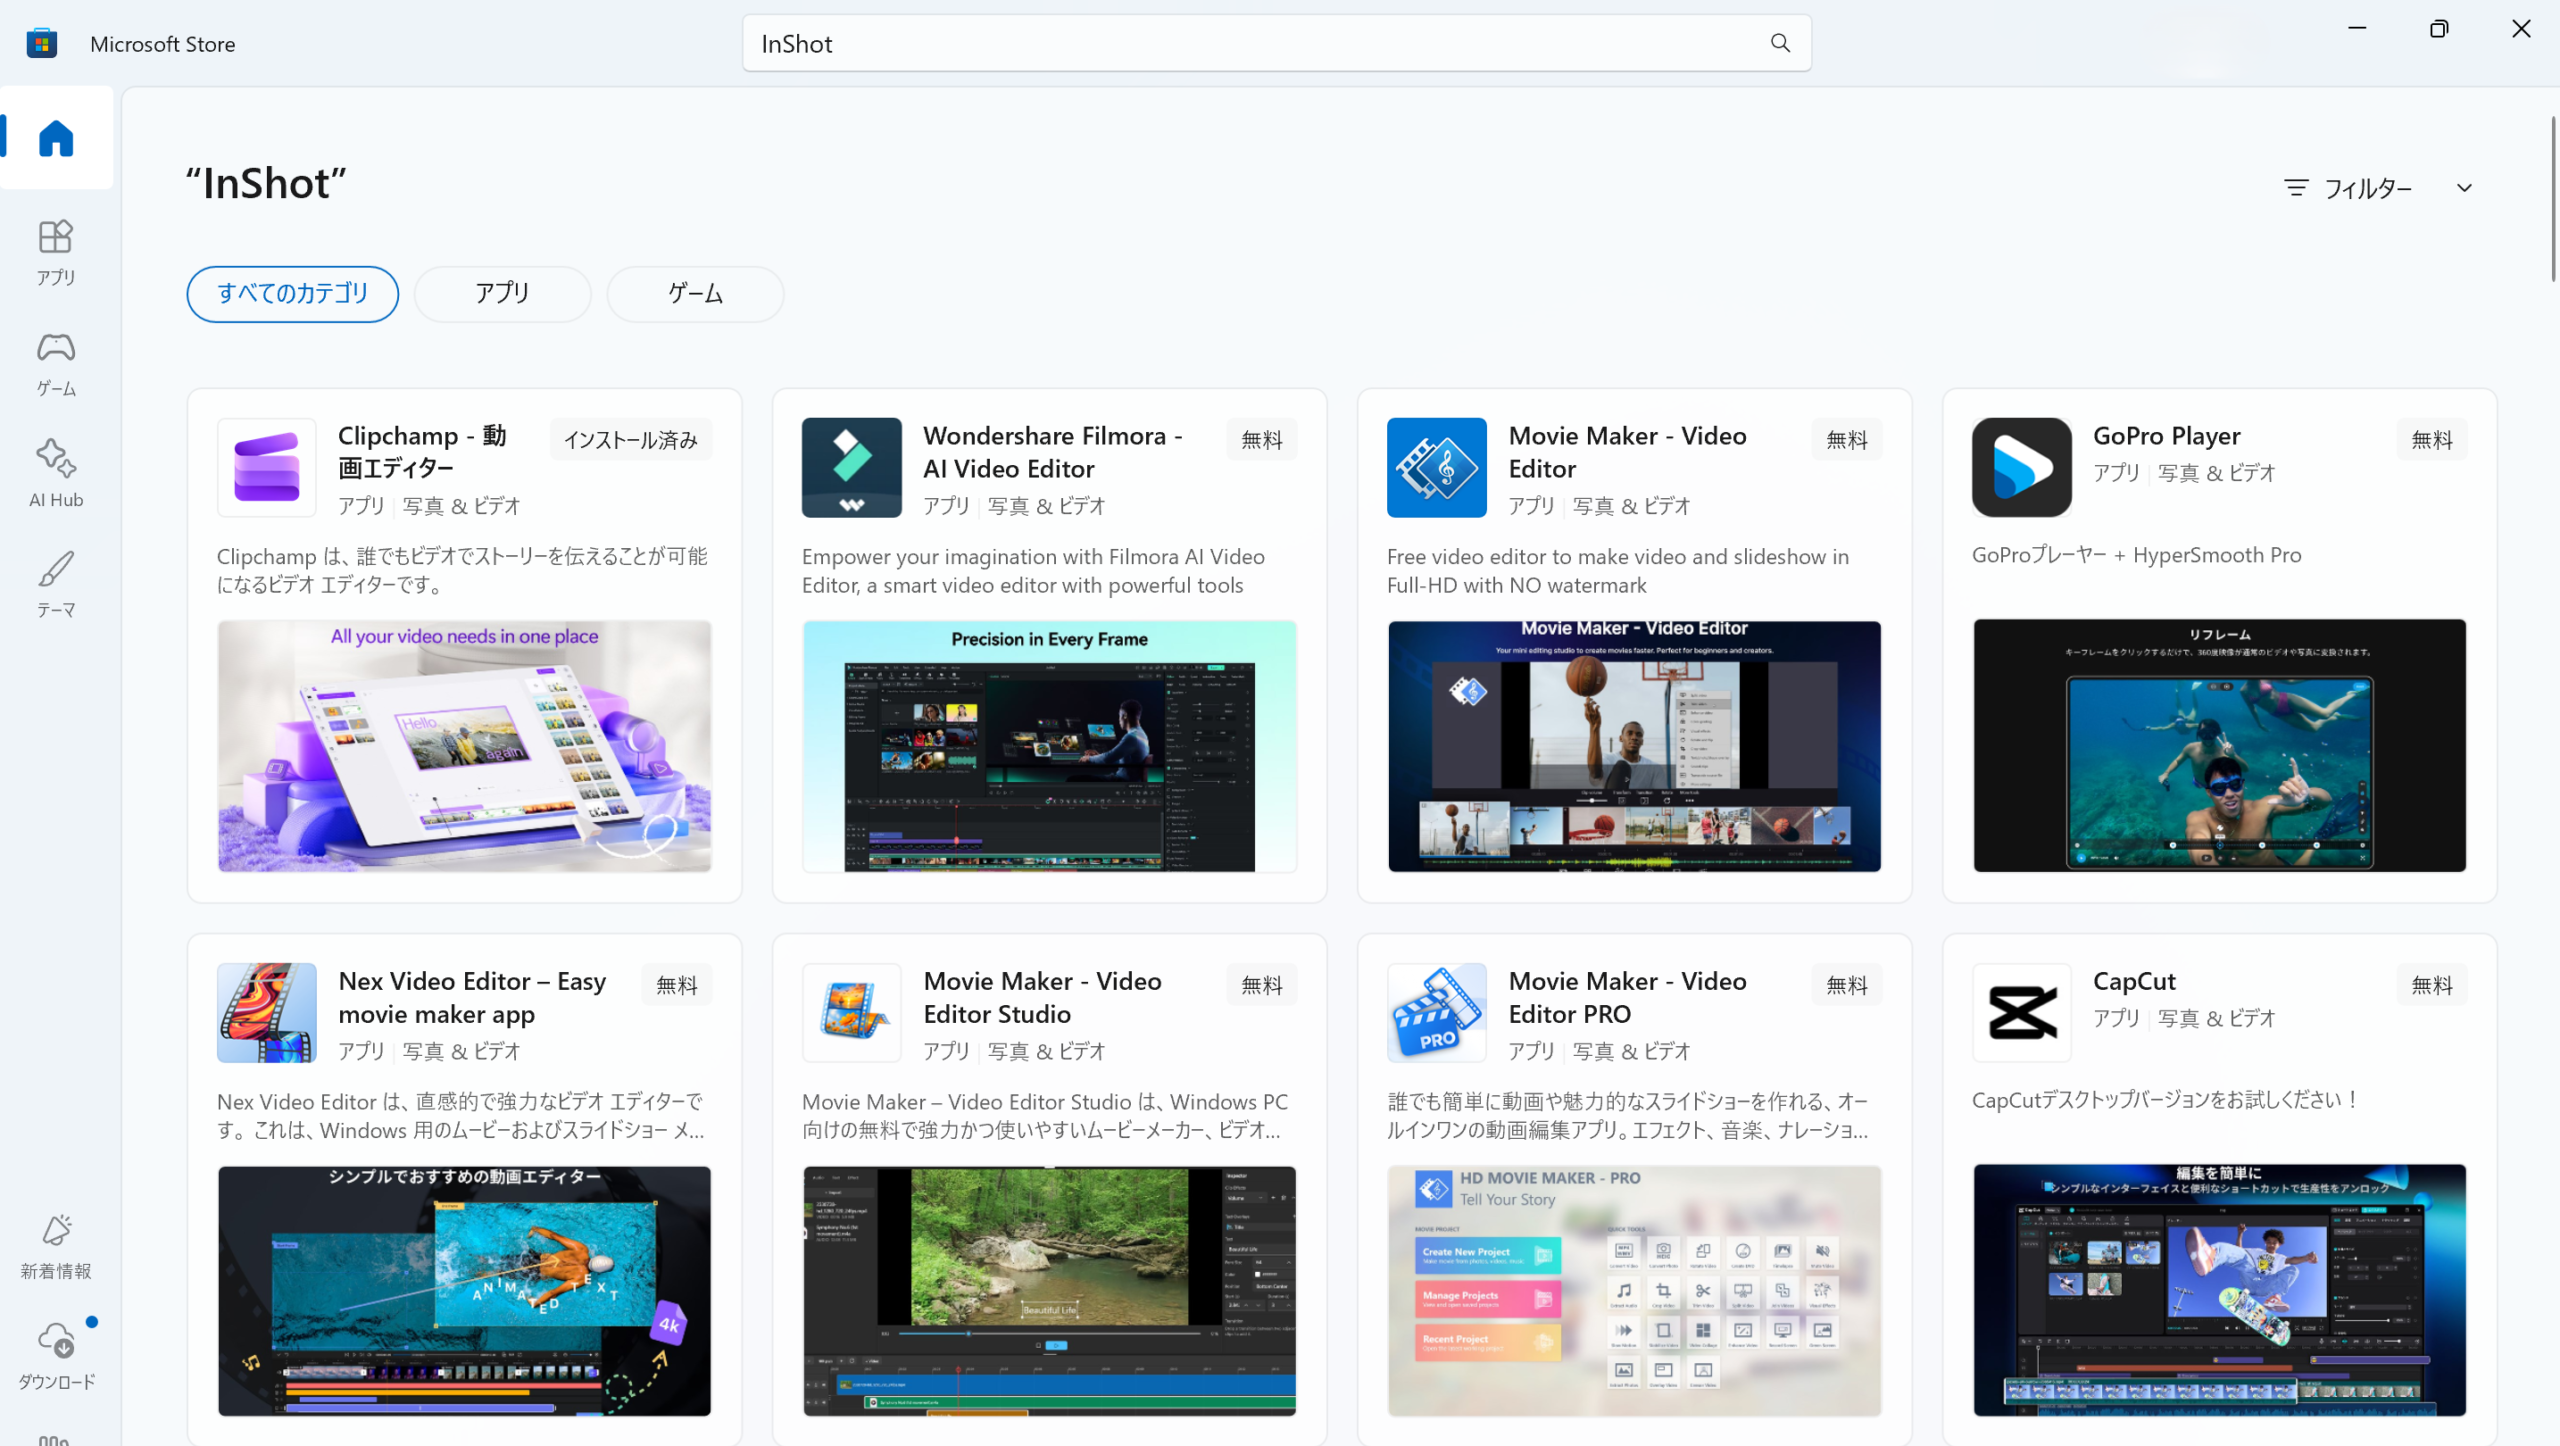Click the Microsoft Store title text
The height and width of the screenshot is (1446, 2560).
[x=162, y=44]
